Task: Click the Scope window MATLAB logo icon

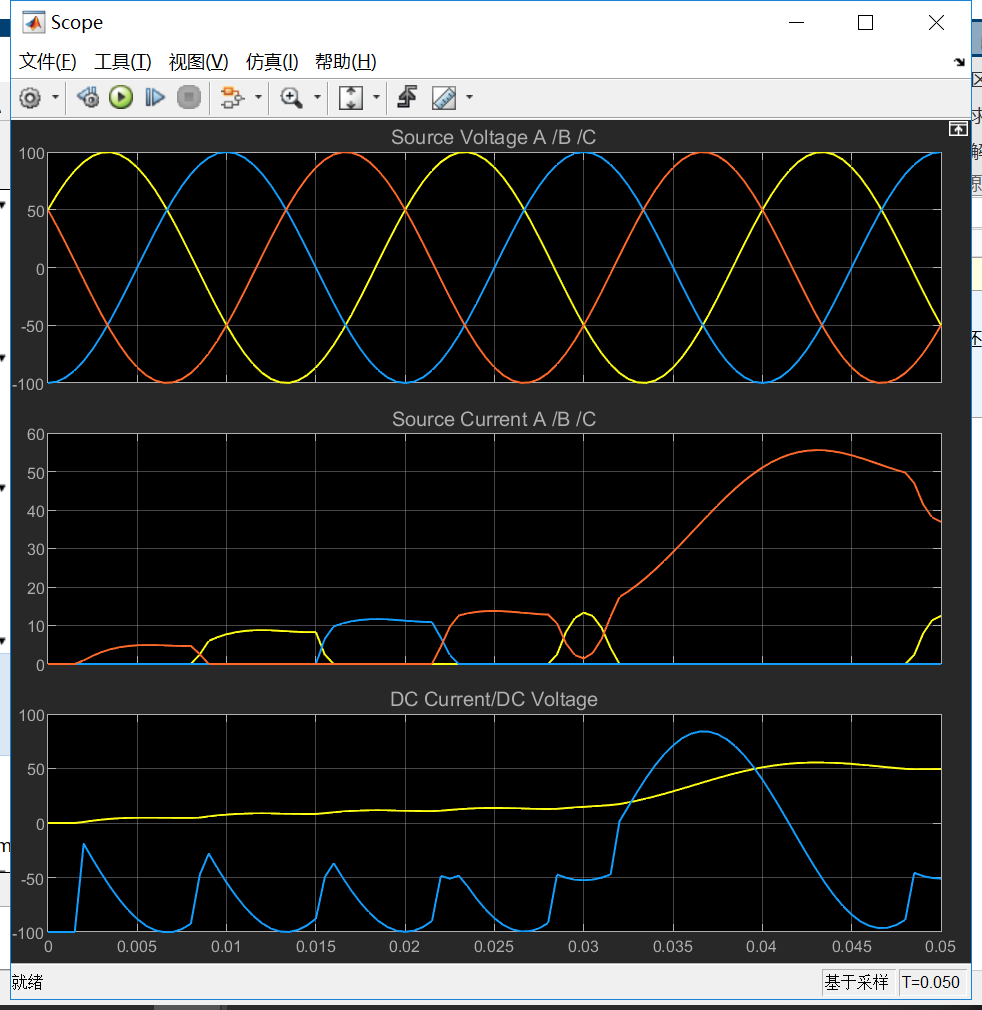Action: [33, 23]
